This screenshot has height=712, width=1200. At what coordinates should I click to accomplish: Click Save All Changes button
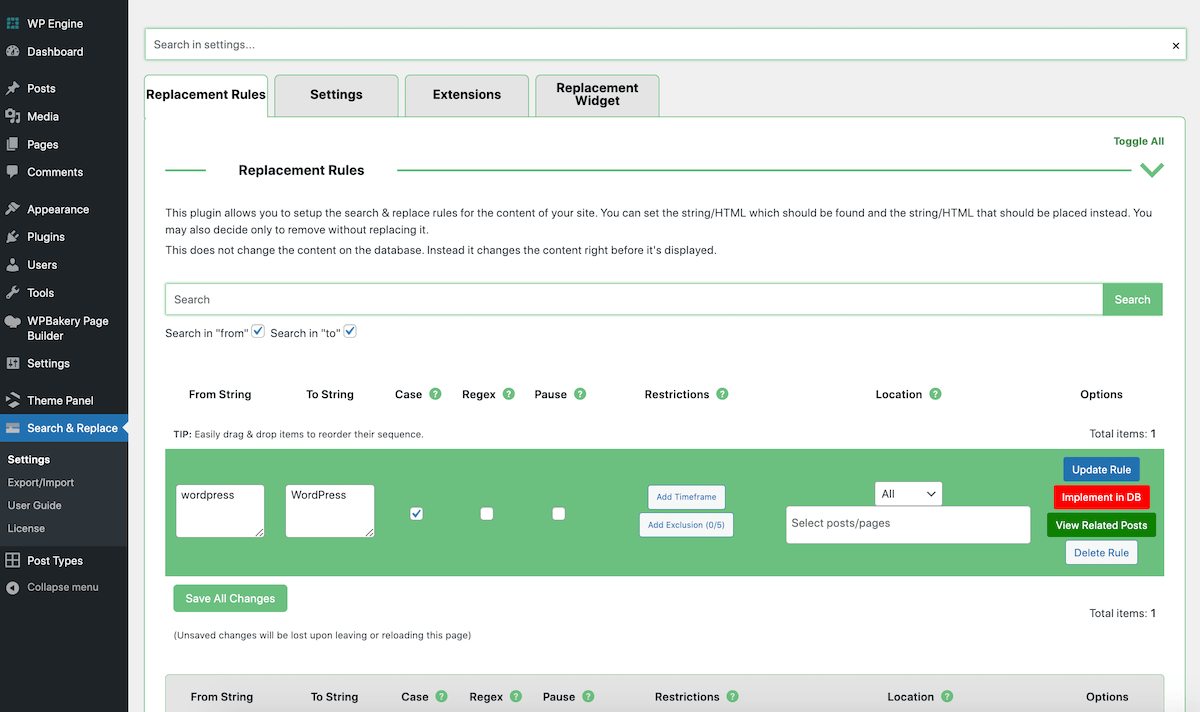[x=230, y=598]
